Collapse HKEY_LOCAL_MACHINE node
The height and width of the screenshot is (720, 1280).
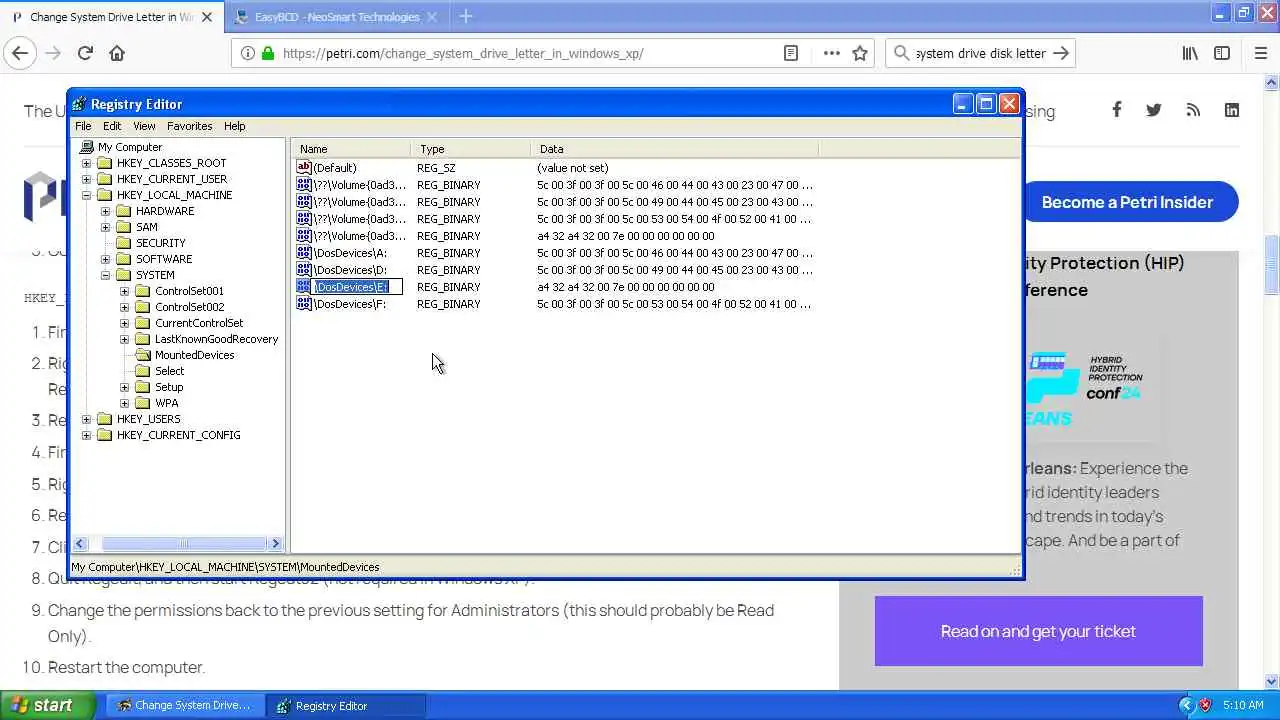86,195
